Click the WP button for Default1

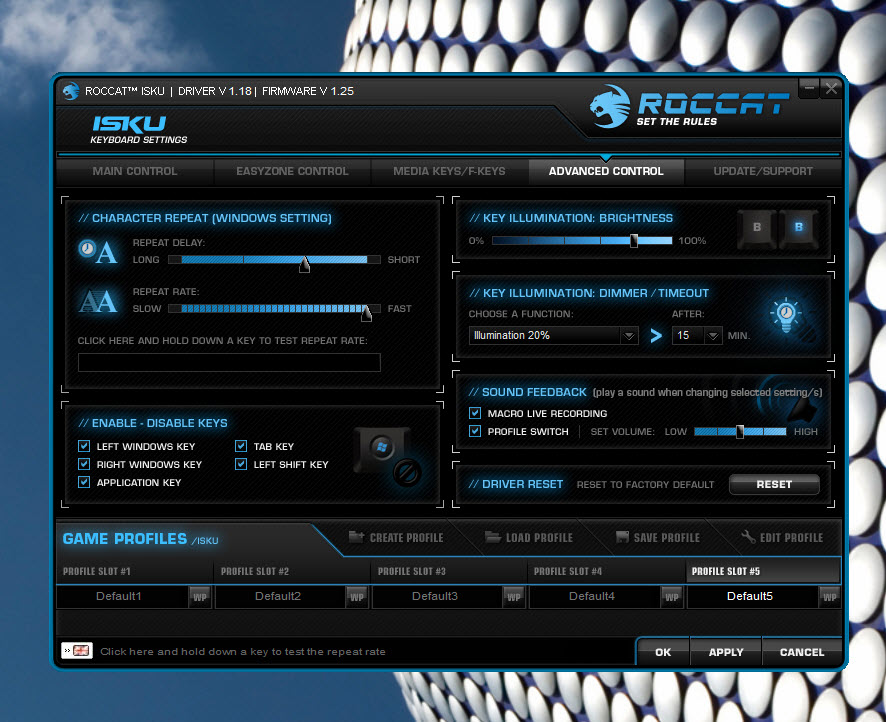(200, 597)
